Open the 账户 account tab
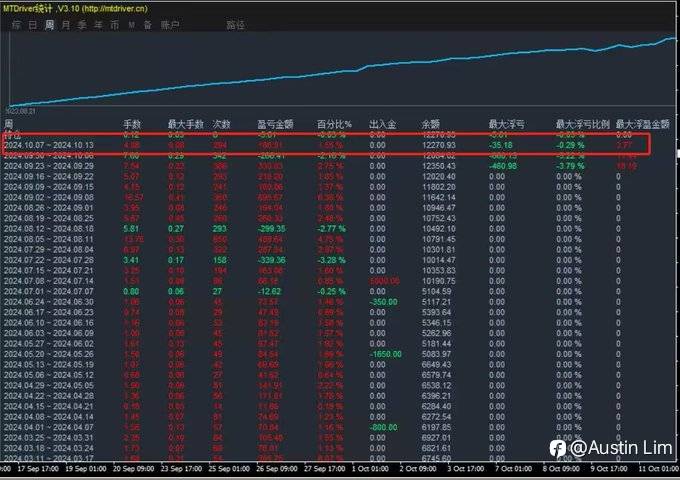 [x=170, y=25]
